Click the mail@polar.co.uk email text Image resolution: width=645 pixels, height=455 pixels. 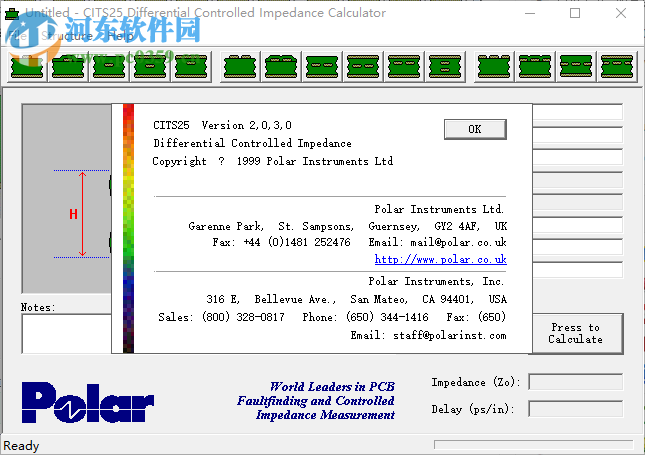click(458, 242)
